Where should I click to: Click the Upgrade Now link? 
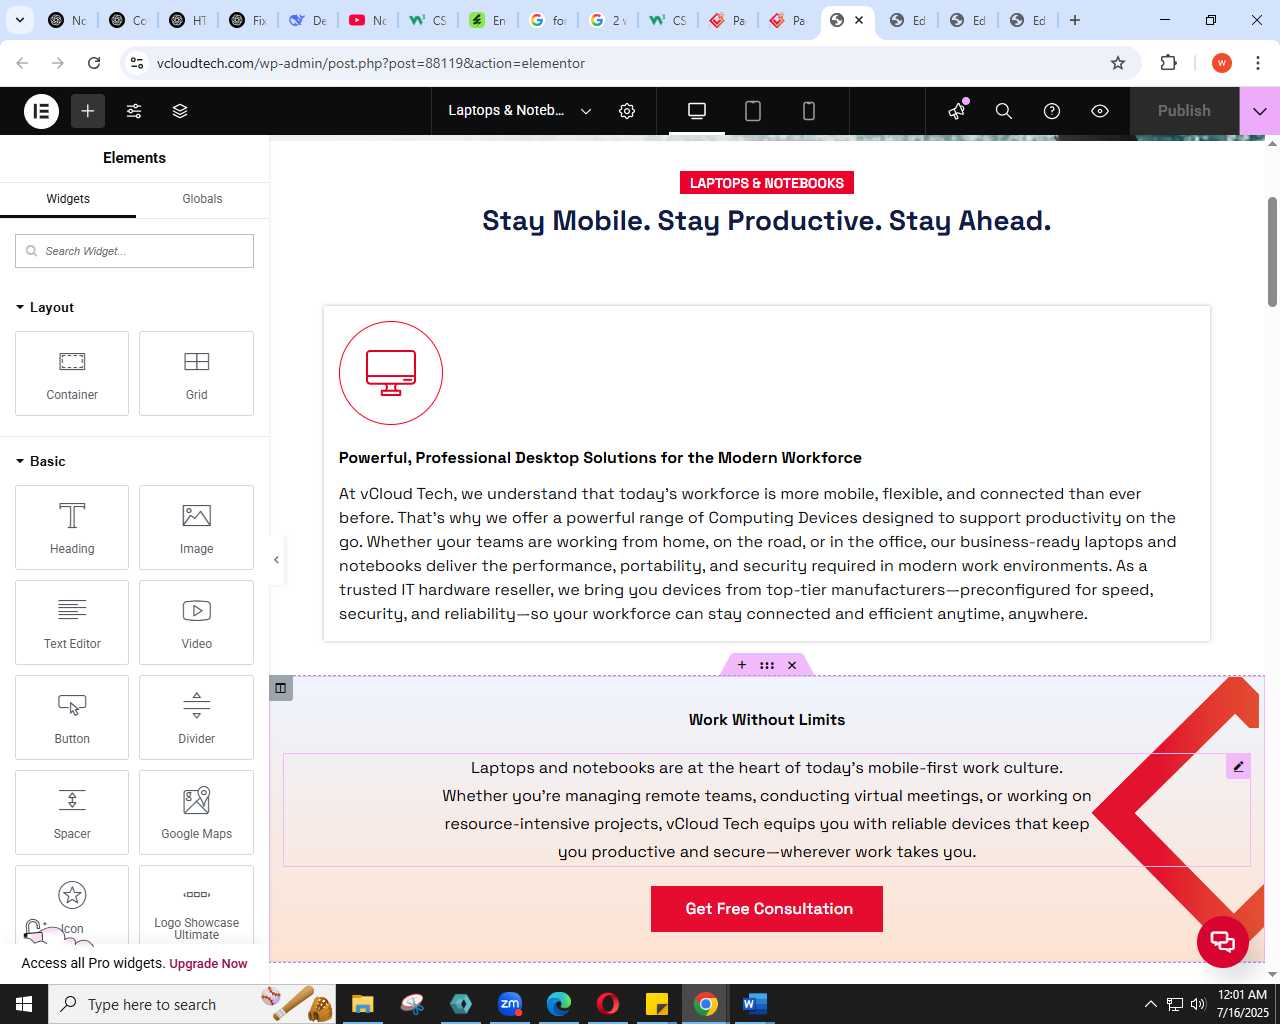click(x=208, y=964)
